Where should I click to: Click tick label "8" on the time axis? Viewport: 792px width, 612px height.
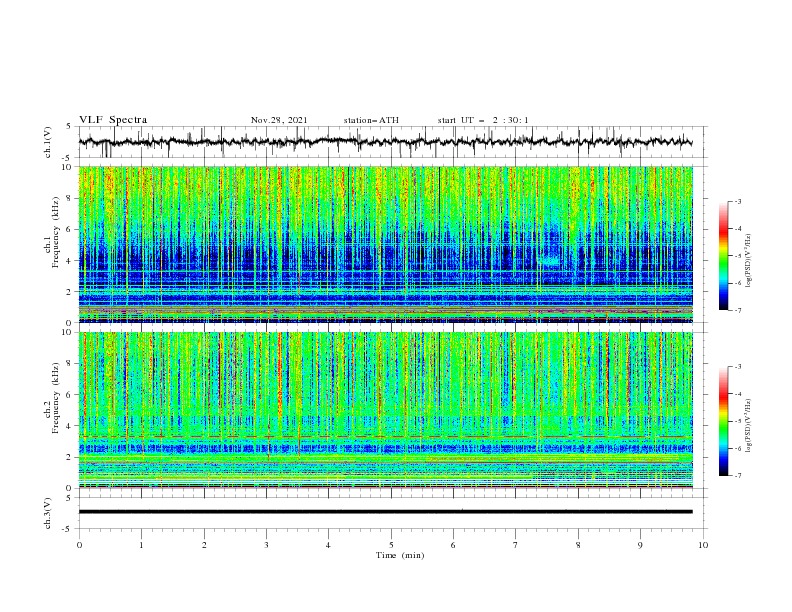[578, 545]
